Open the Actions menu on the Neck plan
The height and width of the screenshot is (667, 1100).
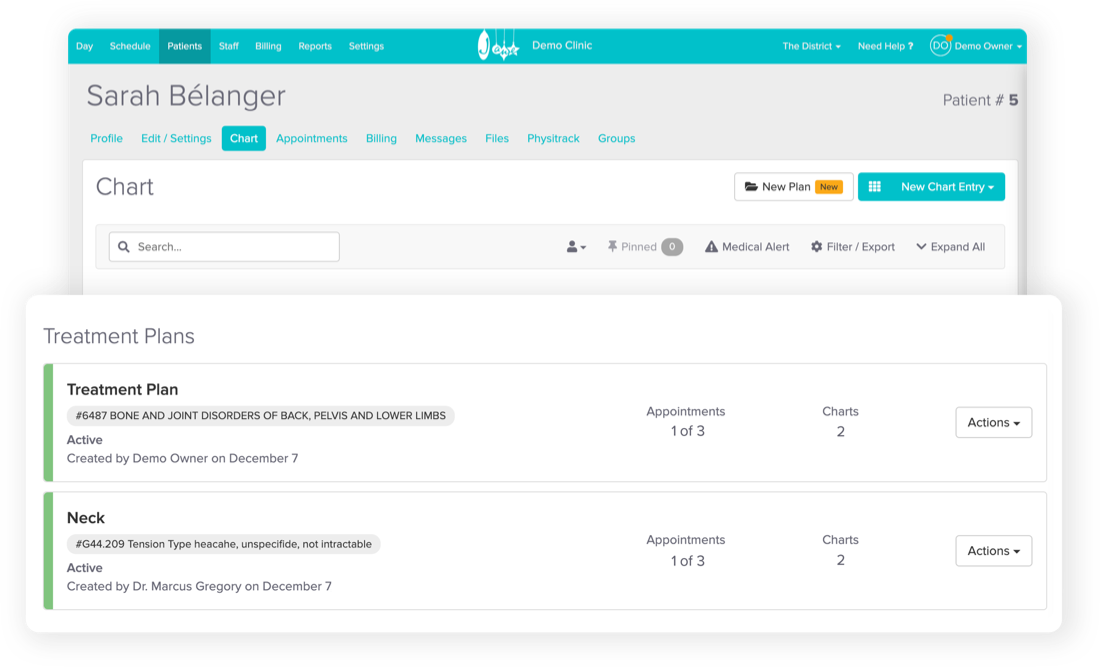tap(993, 550)
